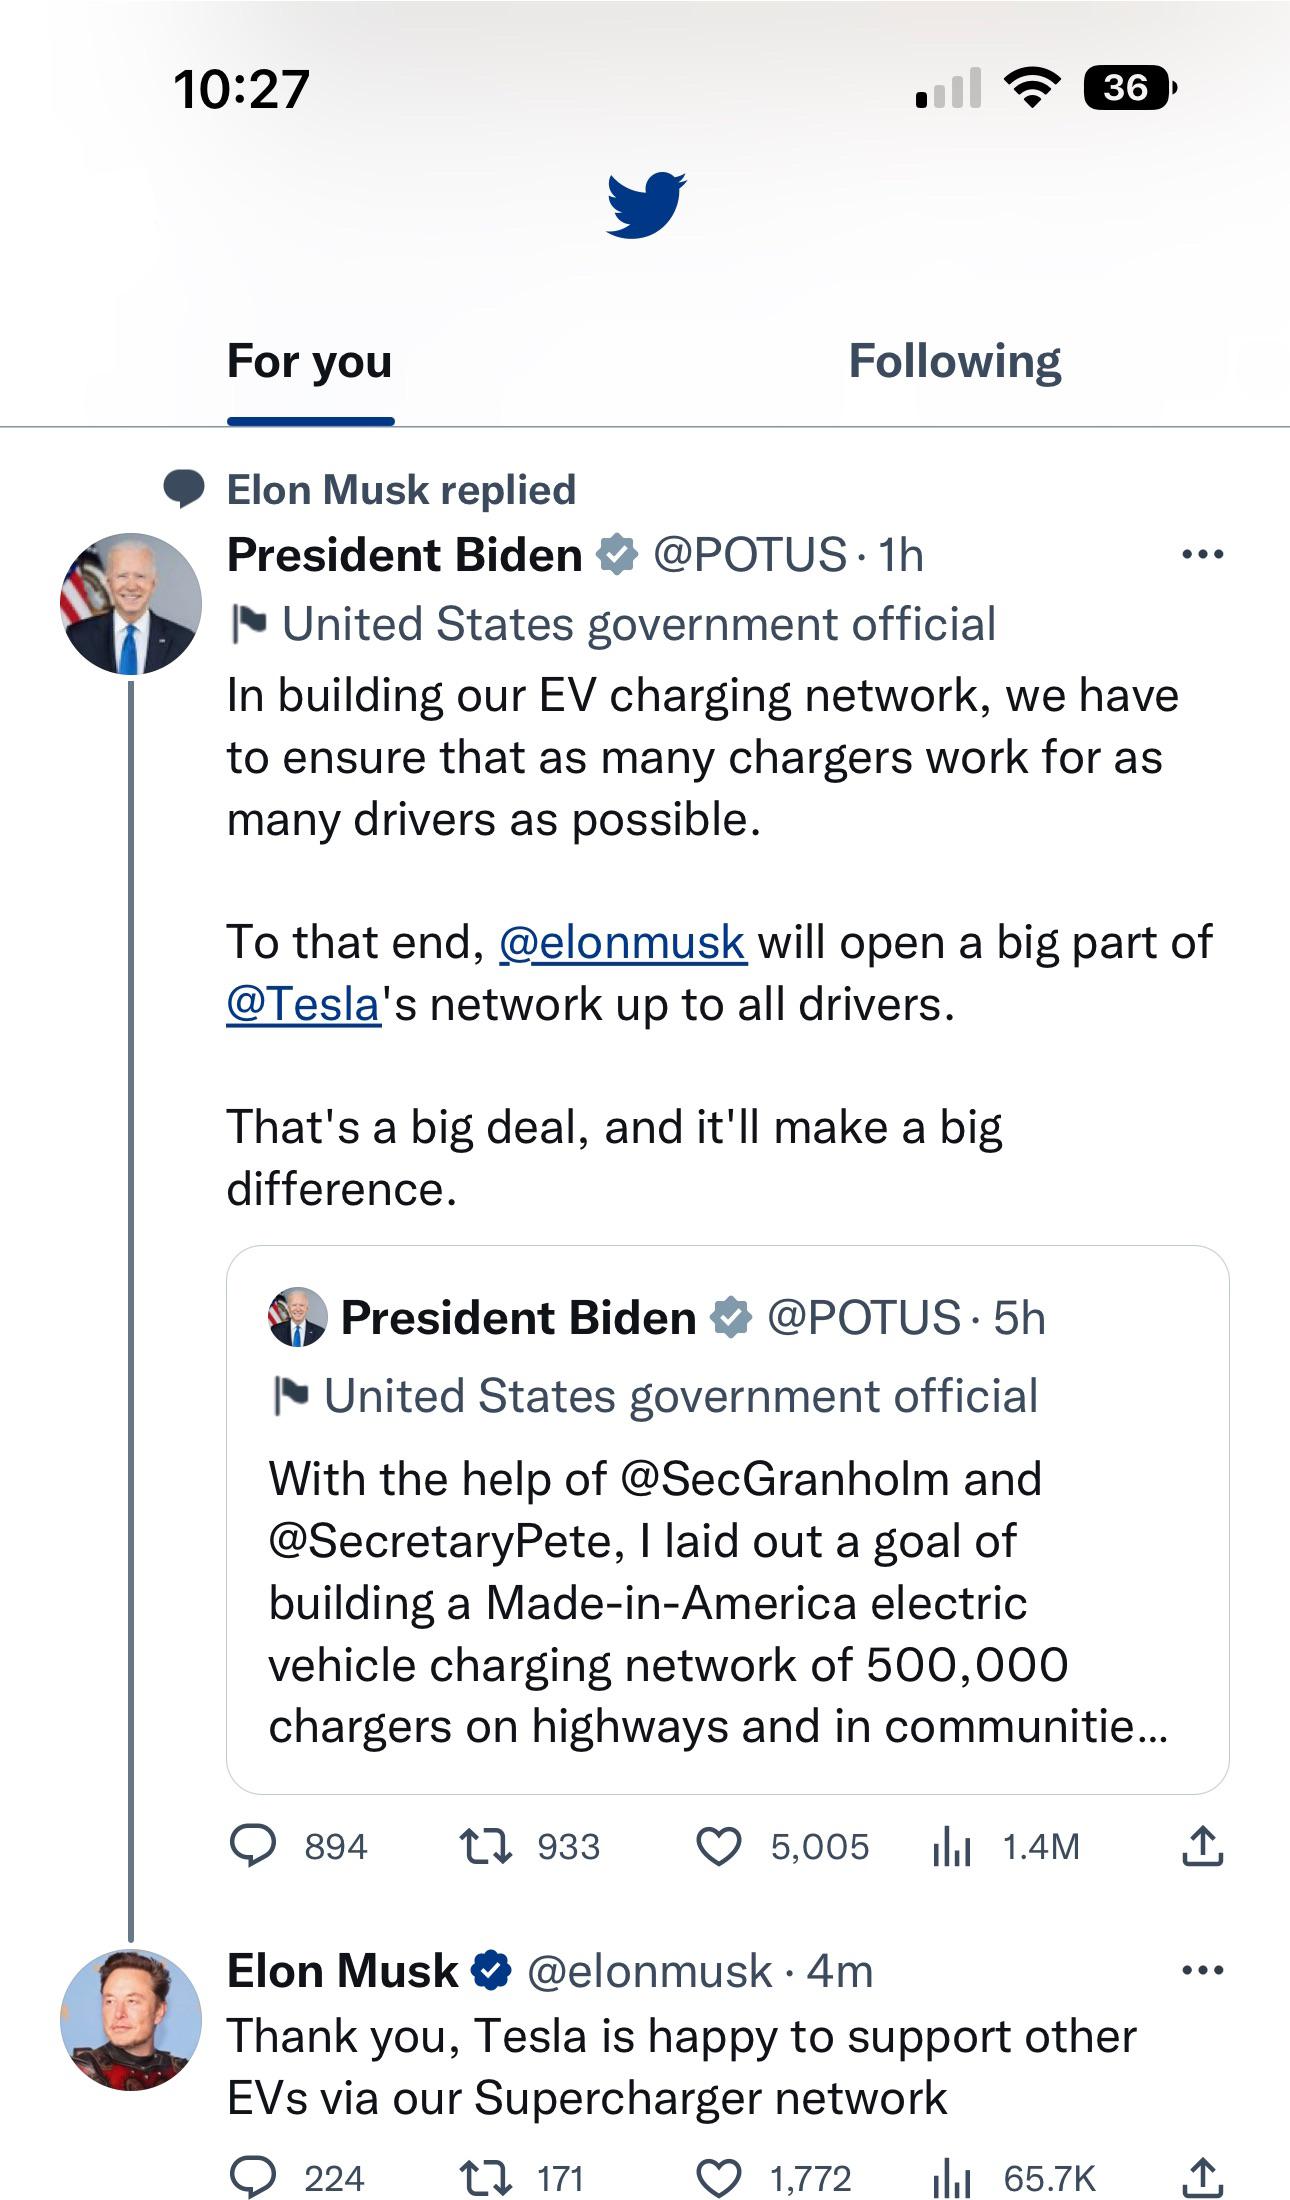1290x2200 pixels.
Task: Like Elon Musk's Supercharger reply
Action: [x=718, y=2178]
